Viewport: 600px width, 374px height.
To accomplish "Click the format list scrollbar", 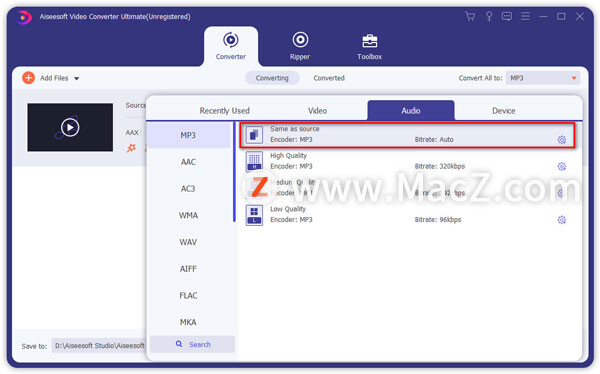I will click(x=234, y=172).
